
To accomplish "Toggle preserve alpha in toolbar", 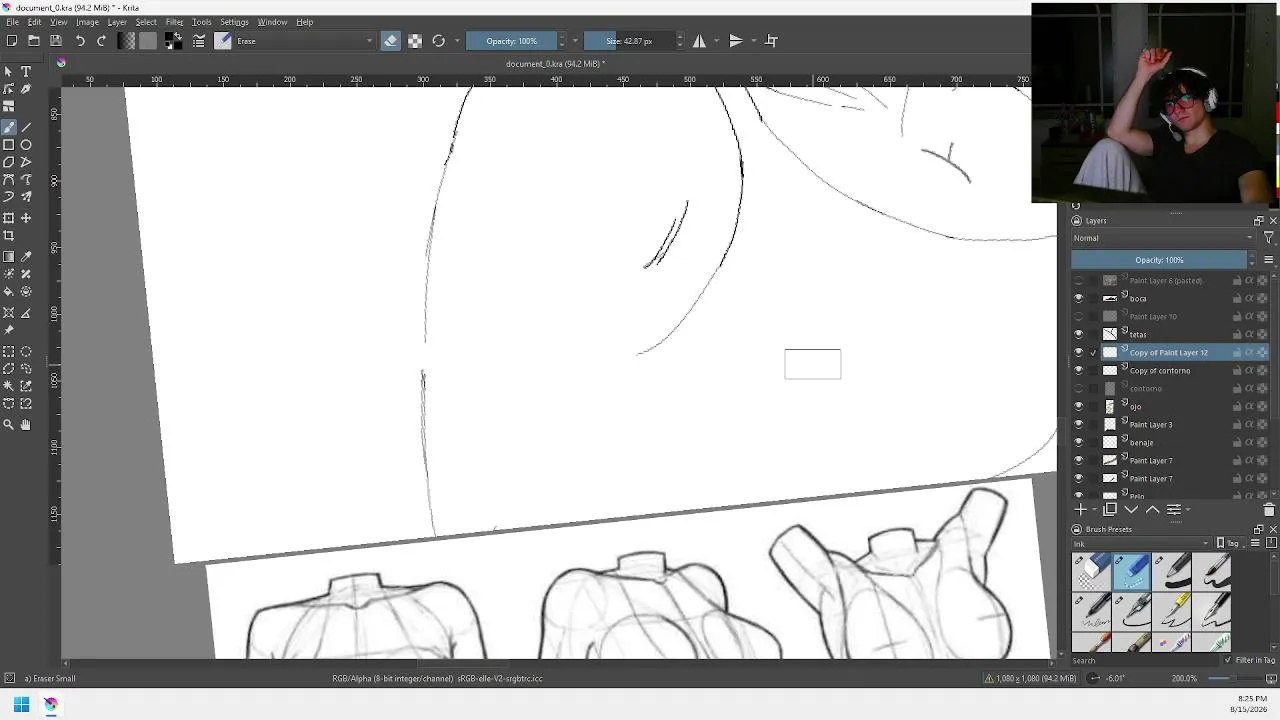I will [415, 41].
